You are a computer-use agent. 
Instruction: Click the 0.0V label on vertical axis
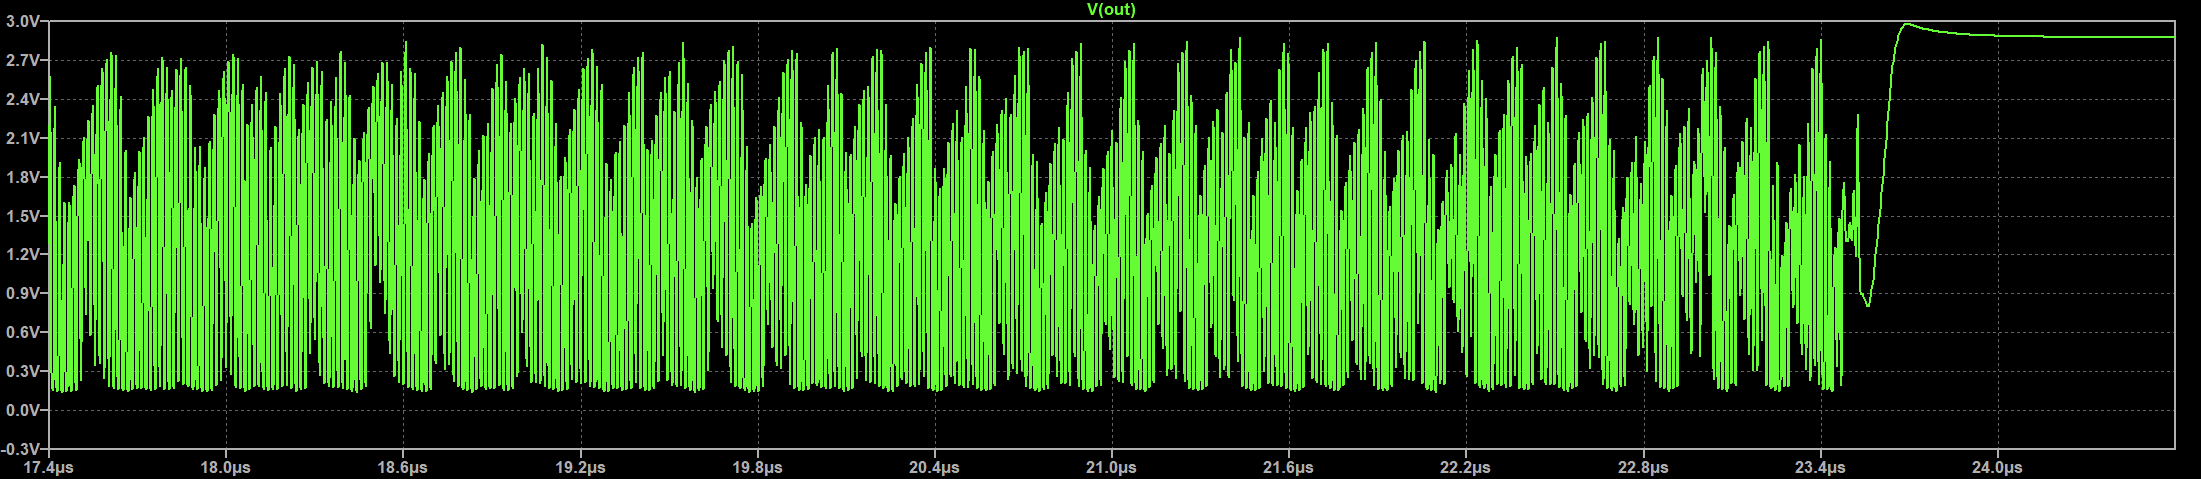coord(22,410)
